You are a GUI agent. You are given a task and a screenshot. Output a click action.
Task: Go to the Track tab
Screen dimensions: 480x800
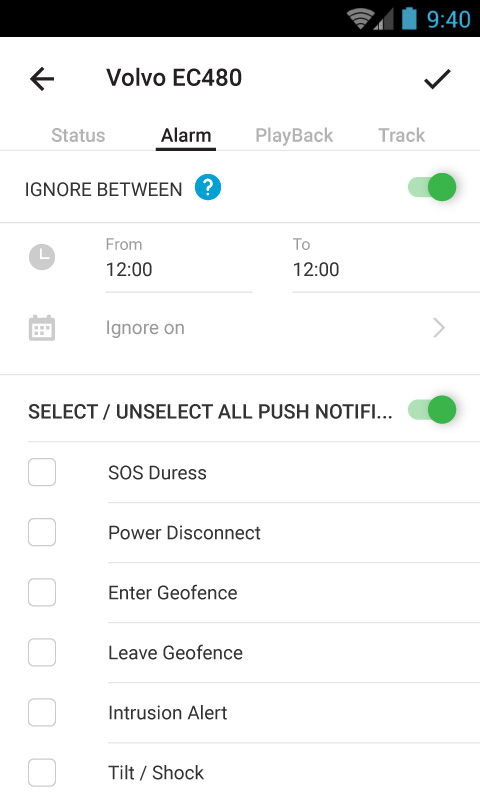click(401, 135)
